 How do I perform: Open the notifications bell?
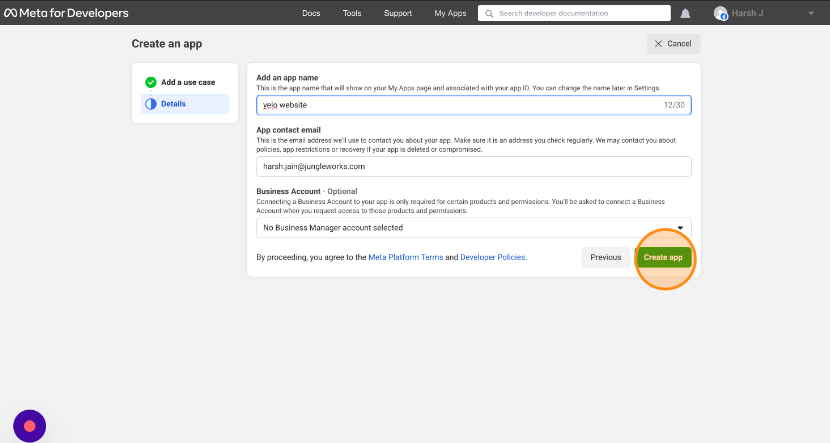click(685, 13)
